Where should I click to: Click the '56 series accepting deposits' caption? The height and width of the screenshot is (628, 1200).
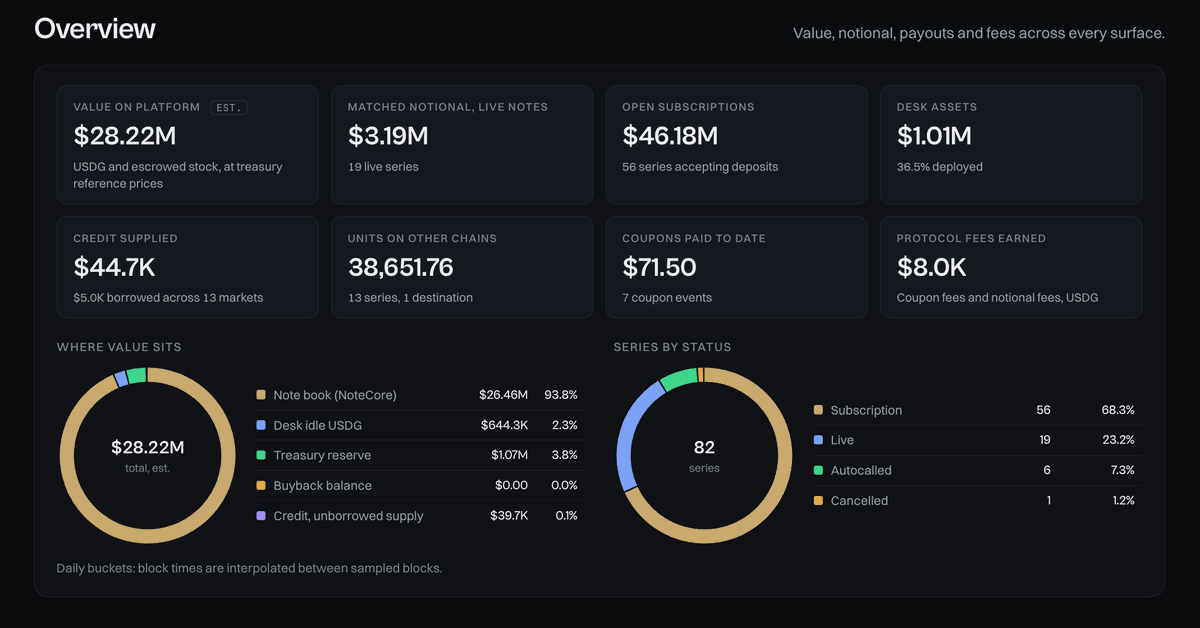click(x=700, y=167)
